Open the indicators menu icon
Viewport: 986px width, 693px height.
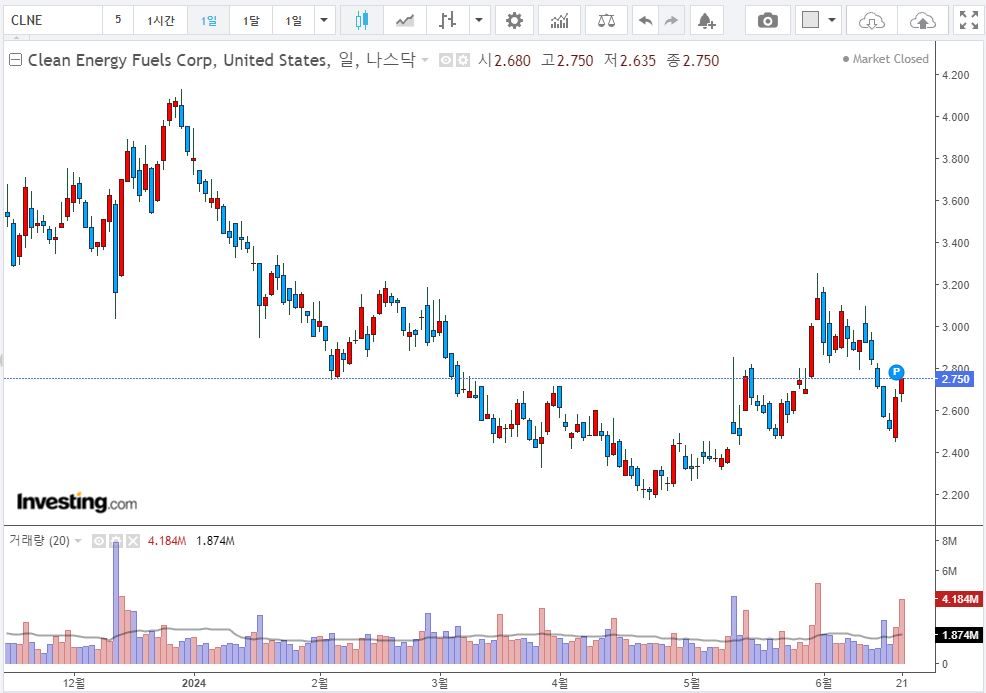(x=559, y=20)
